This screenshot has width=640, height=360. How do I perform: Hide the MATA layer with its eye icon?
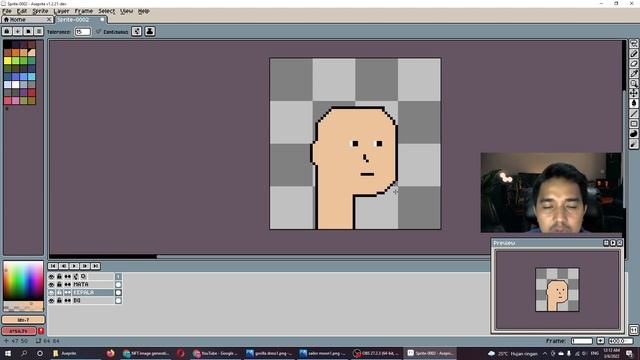pyautogui.click(x=51, y=284)
